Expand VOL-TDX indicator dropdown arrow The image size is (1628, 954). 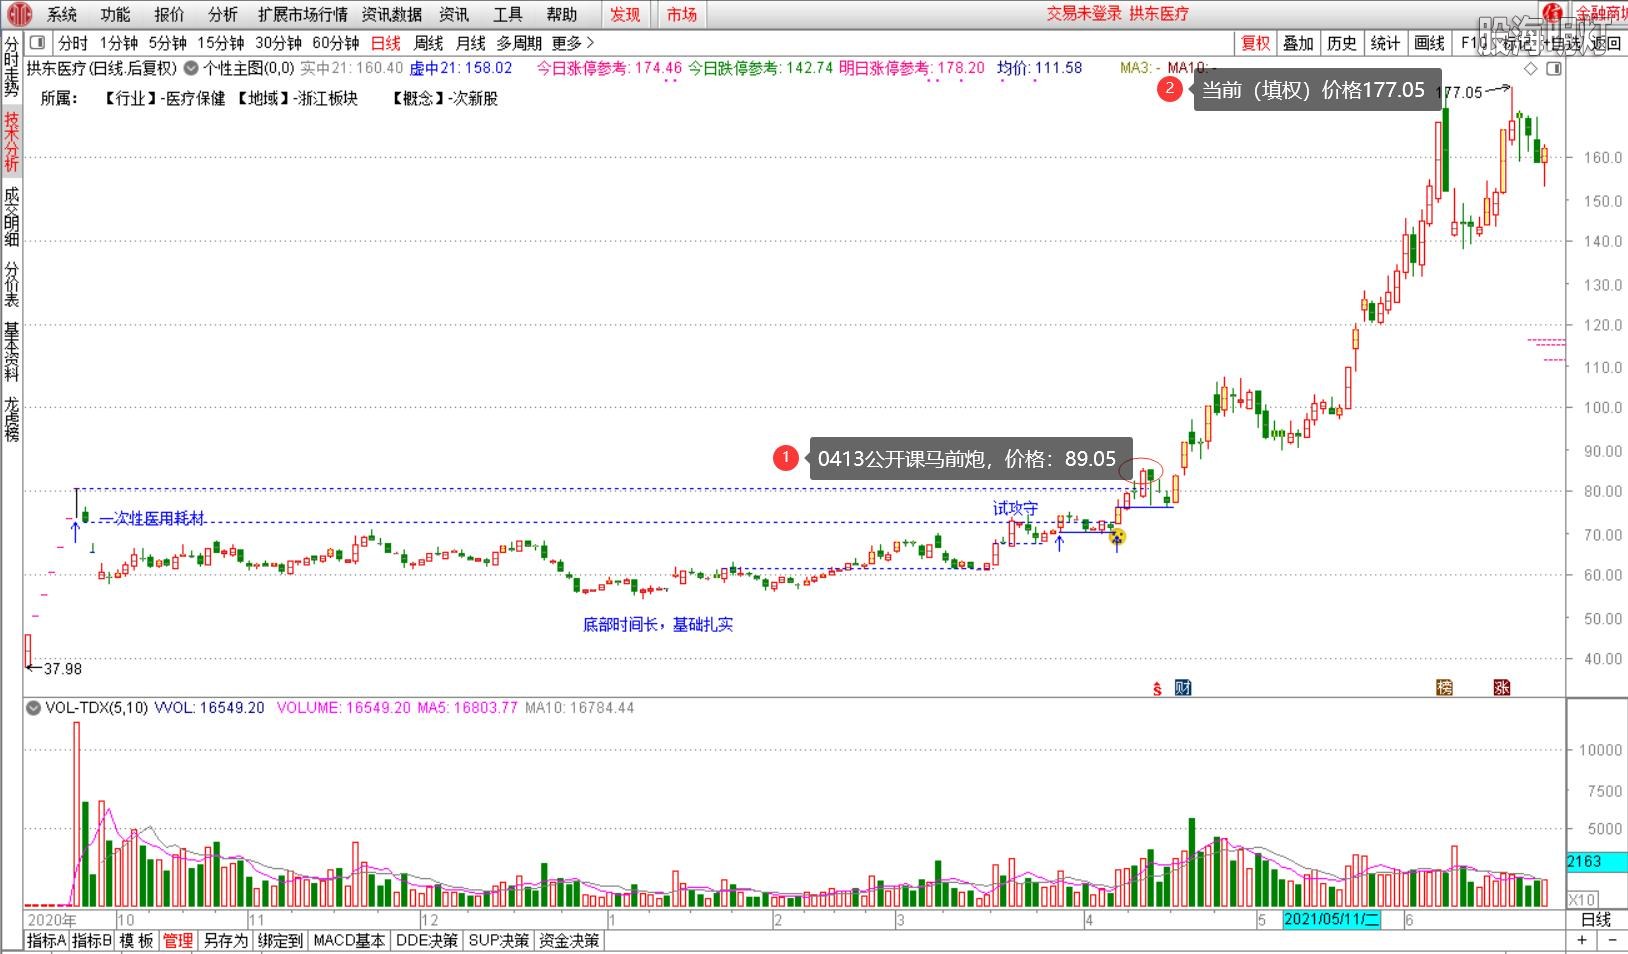pyautogui.click(x=33, y=708)
